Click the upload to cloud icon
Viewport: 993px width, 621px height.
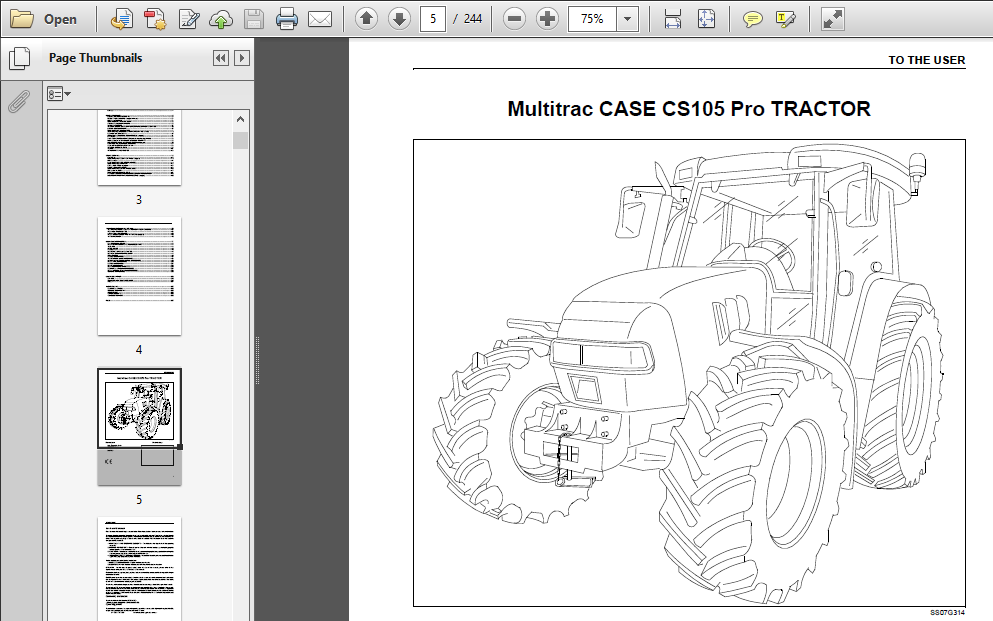(x=220, y=19)
